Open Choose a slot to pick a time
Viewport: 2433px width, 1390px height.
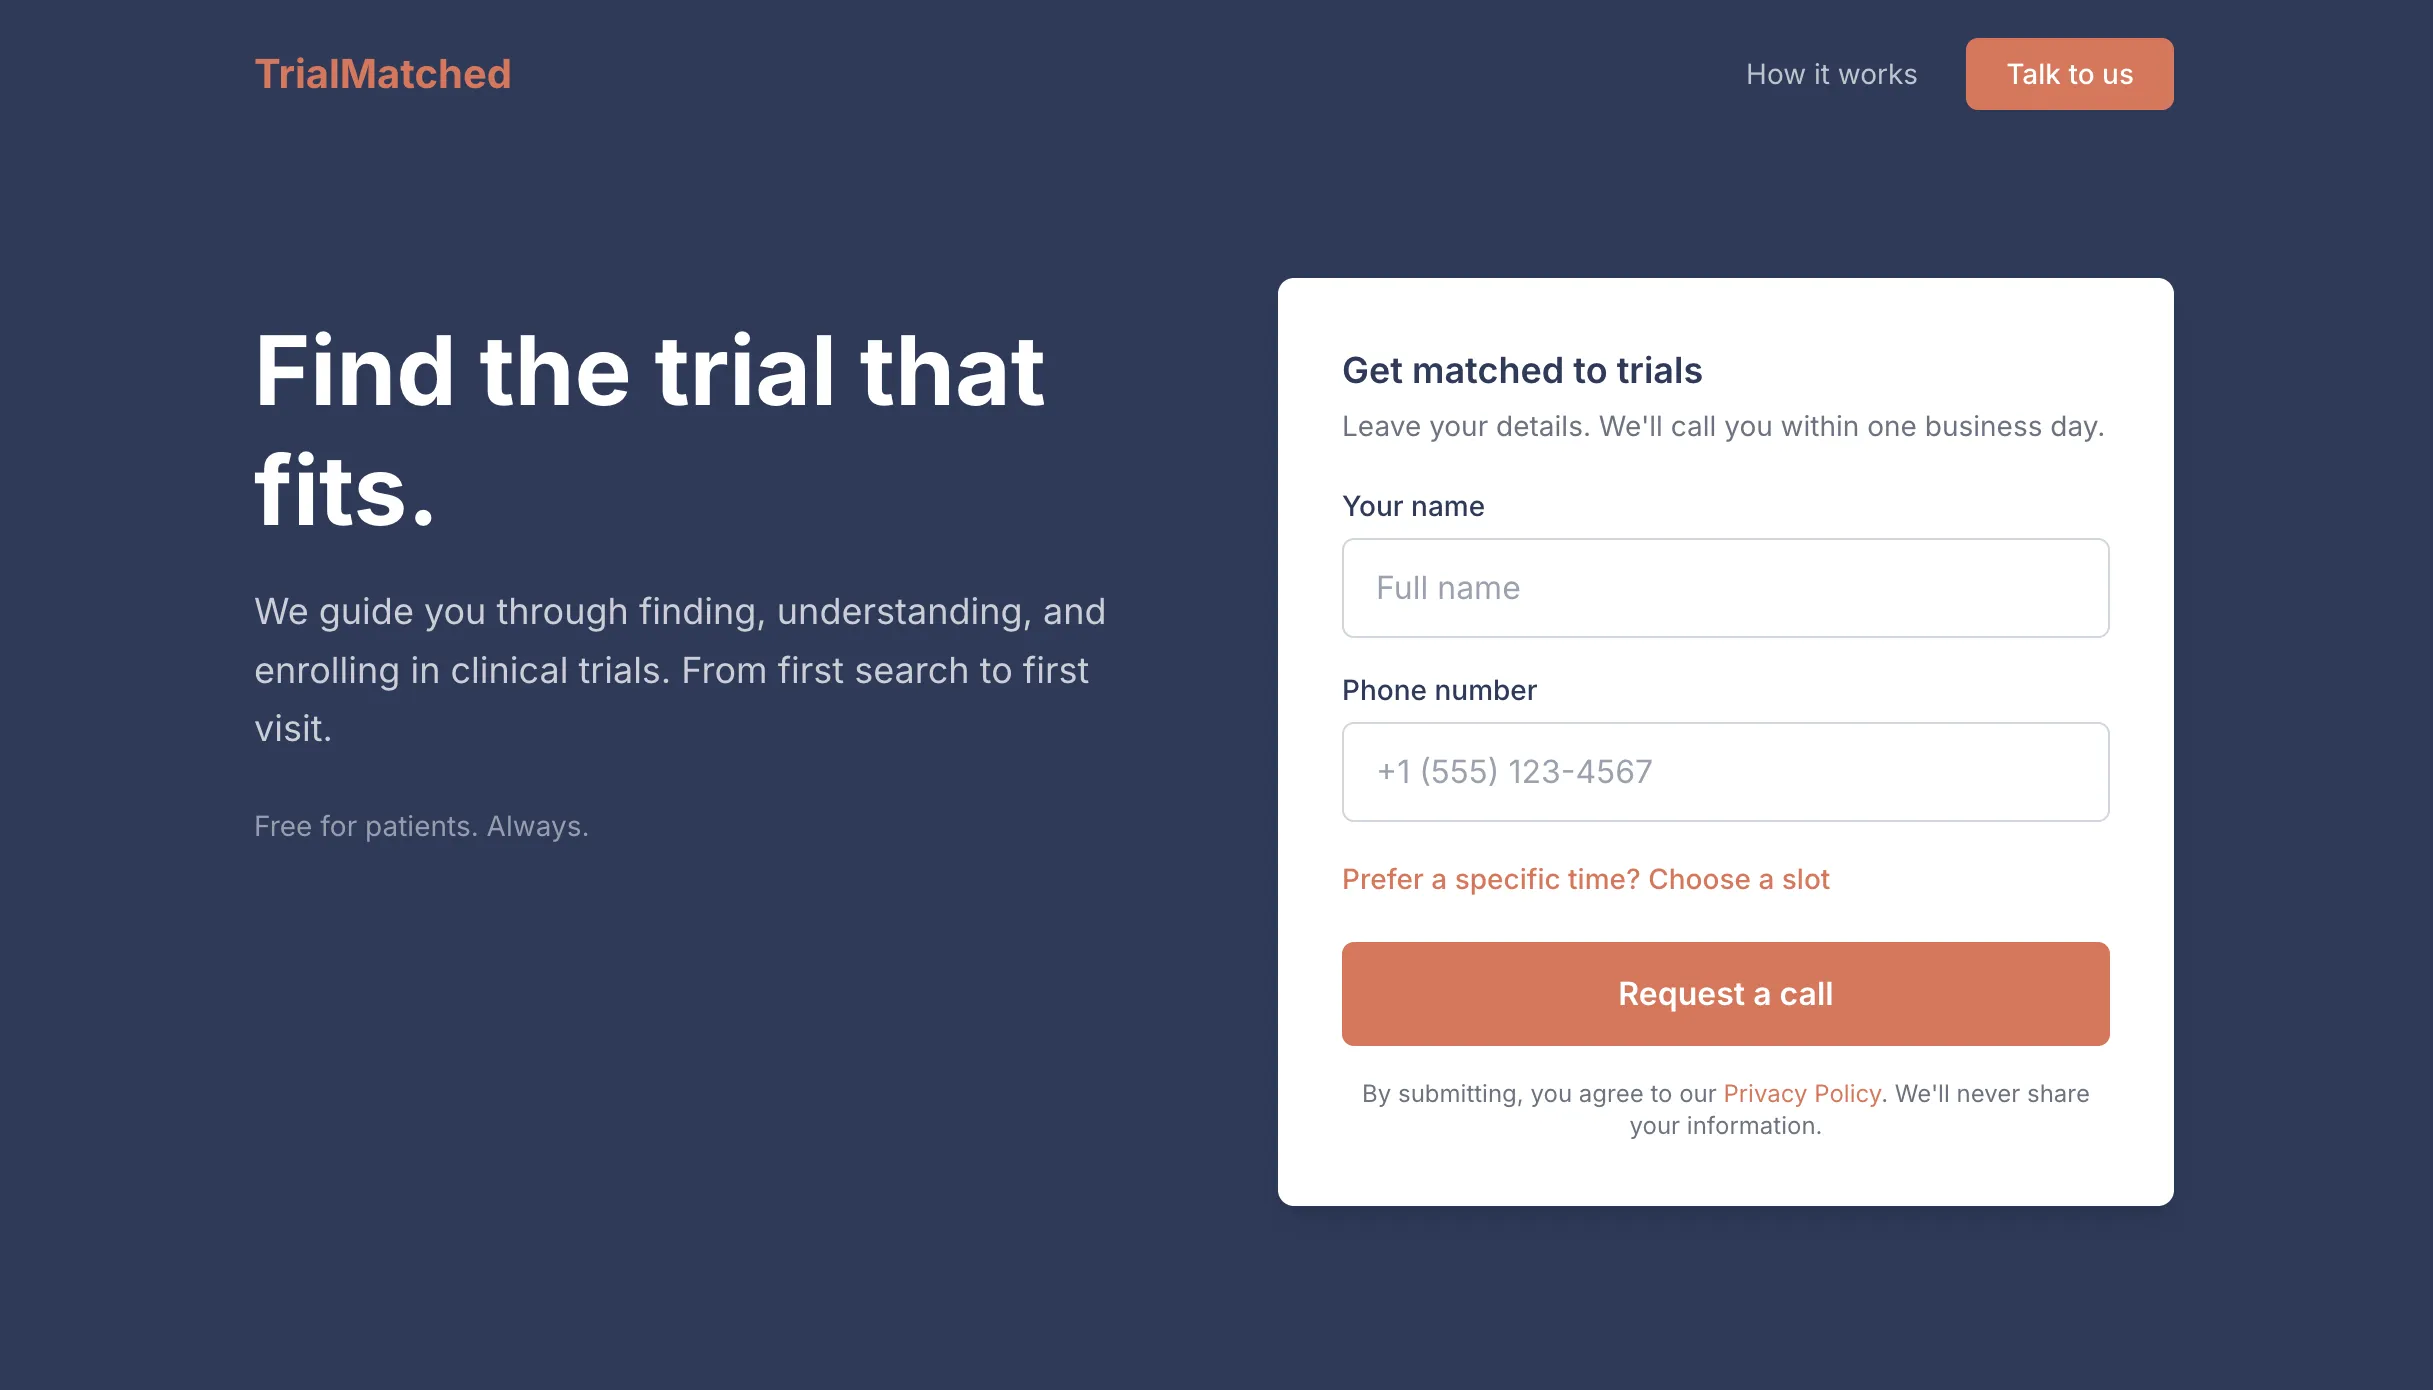(1585, 878)
